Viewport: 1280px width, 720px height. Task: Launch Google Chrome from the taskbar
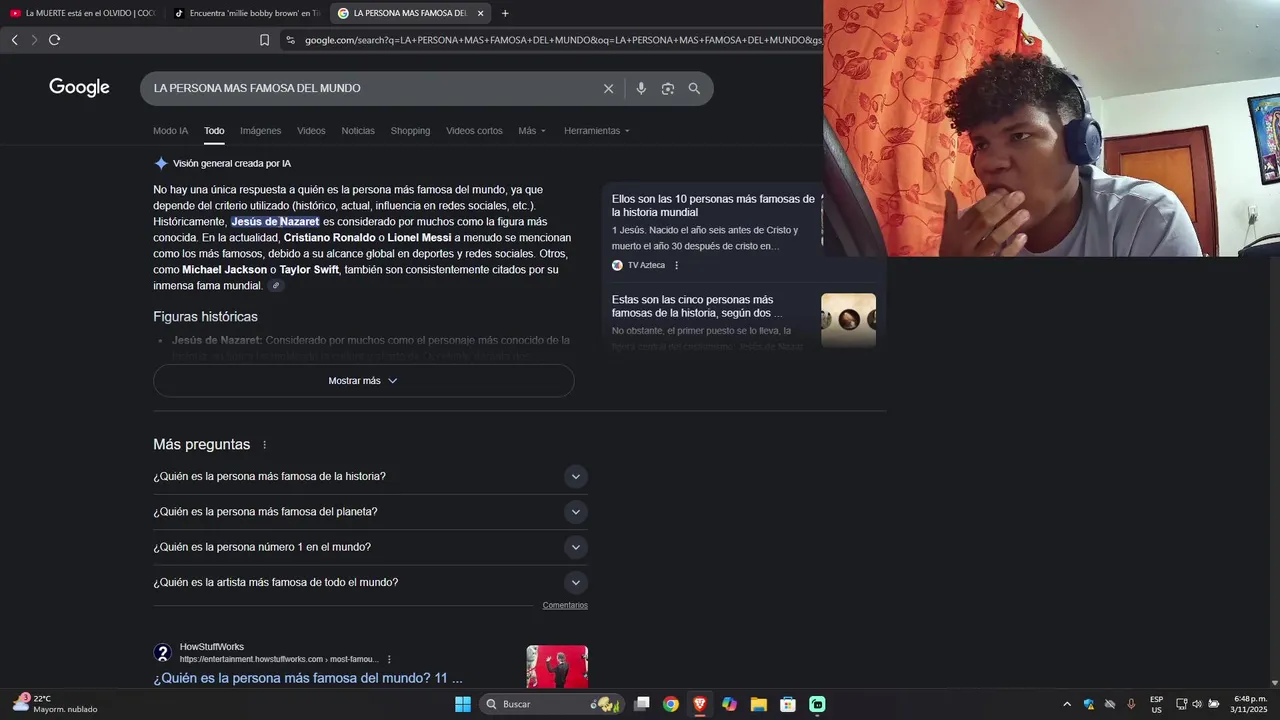point(671,704)
